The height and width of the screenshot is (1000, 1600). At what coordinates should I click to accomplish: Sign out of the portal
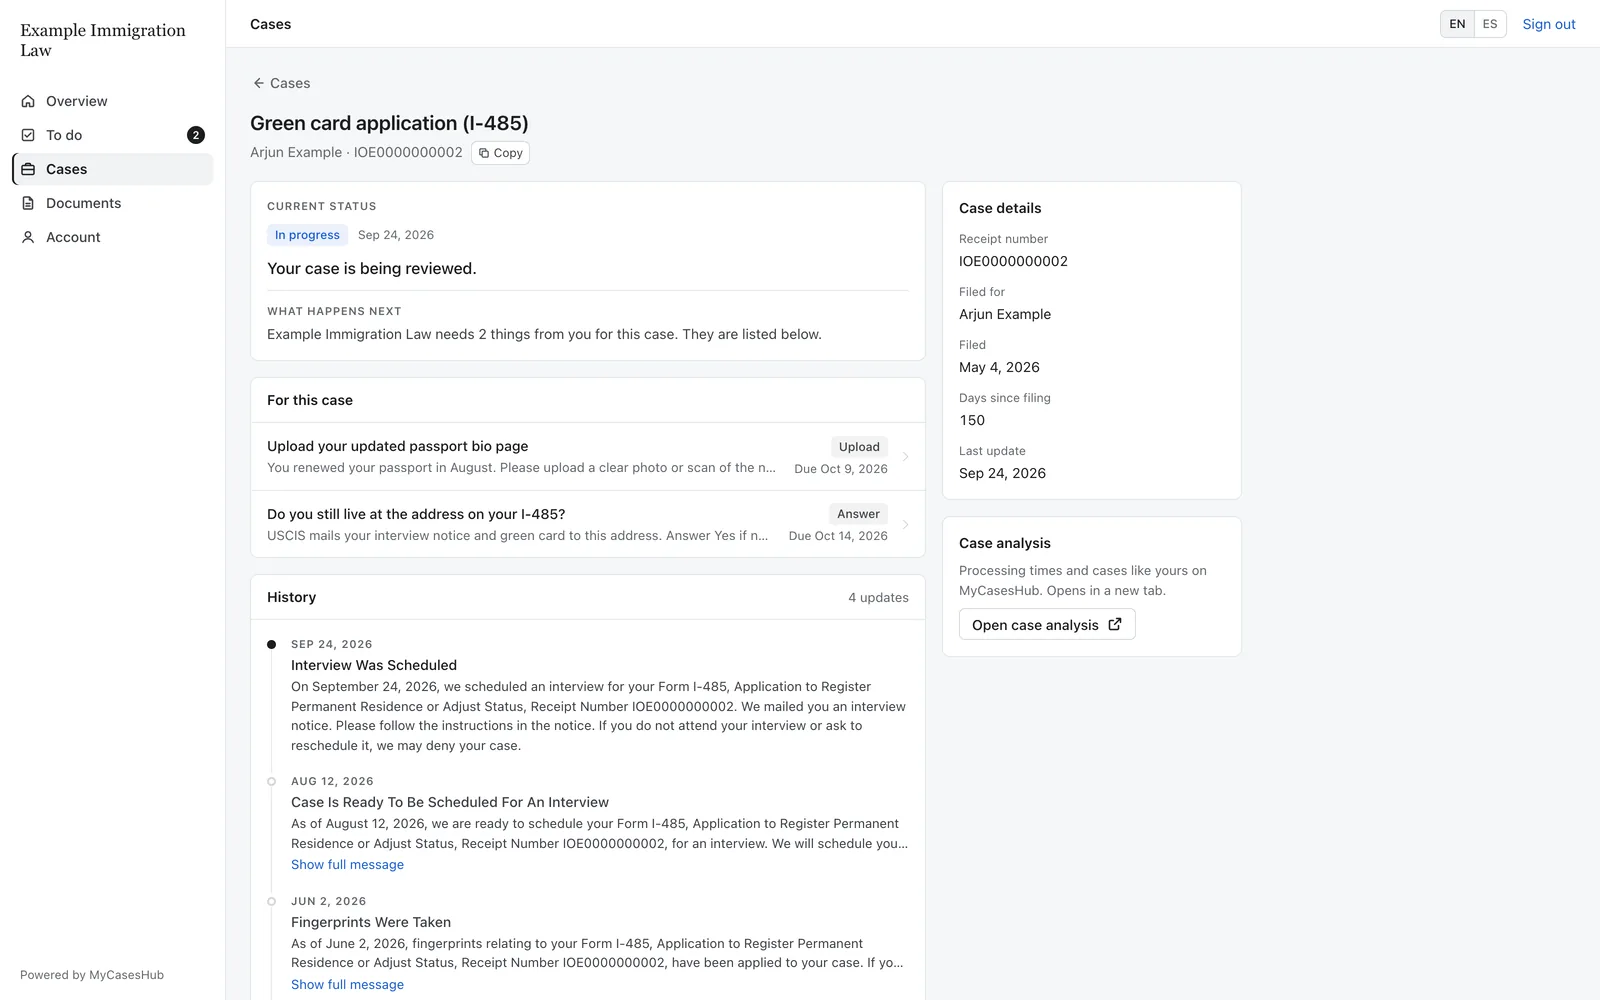tap(1548, 24)
